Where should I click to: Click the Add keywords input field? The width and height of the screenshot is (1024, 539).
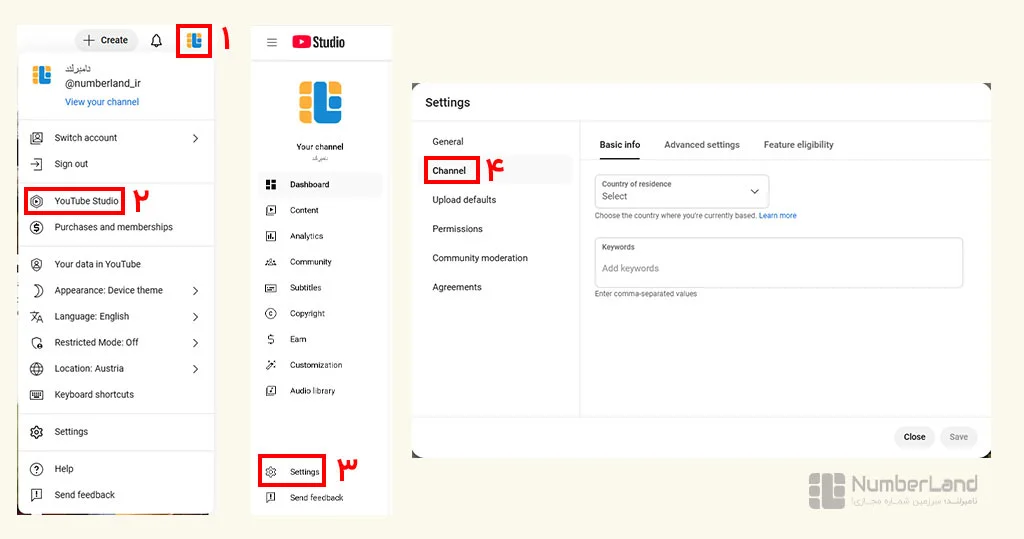(778, 263)
